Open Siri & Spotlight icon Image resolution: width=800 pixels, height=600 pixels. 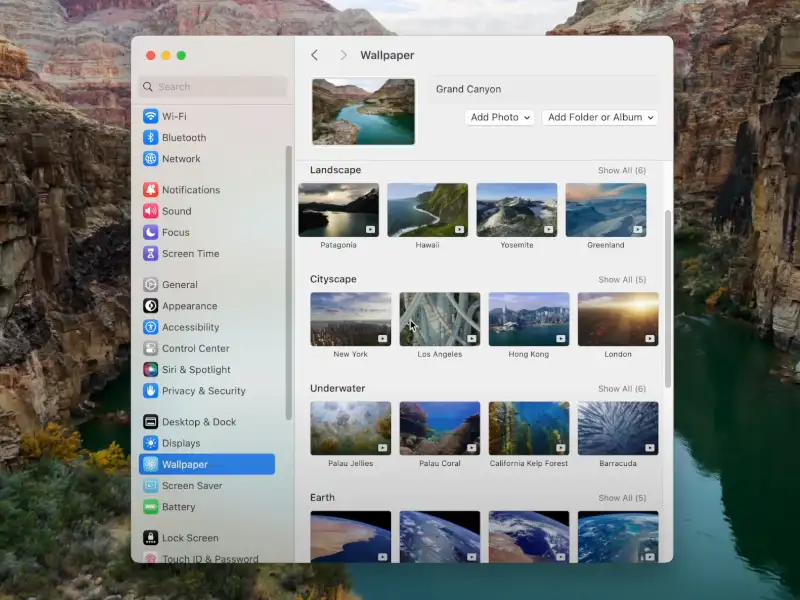tap(150, 370)
